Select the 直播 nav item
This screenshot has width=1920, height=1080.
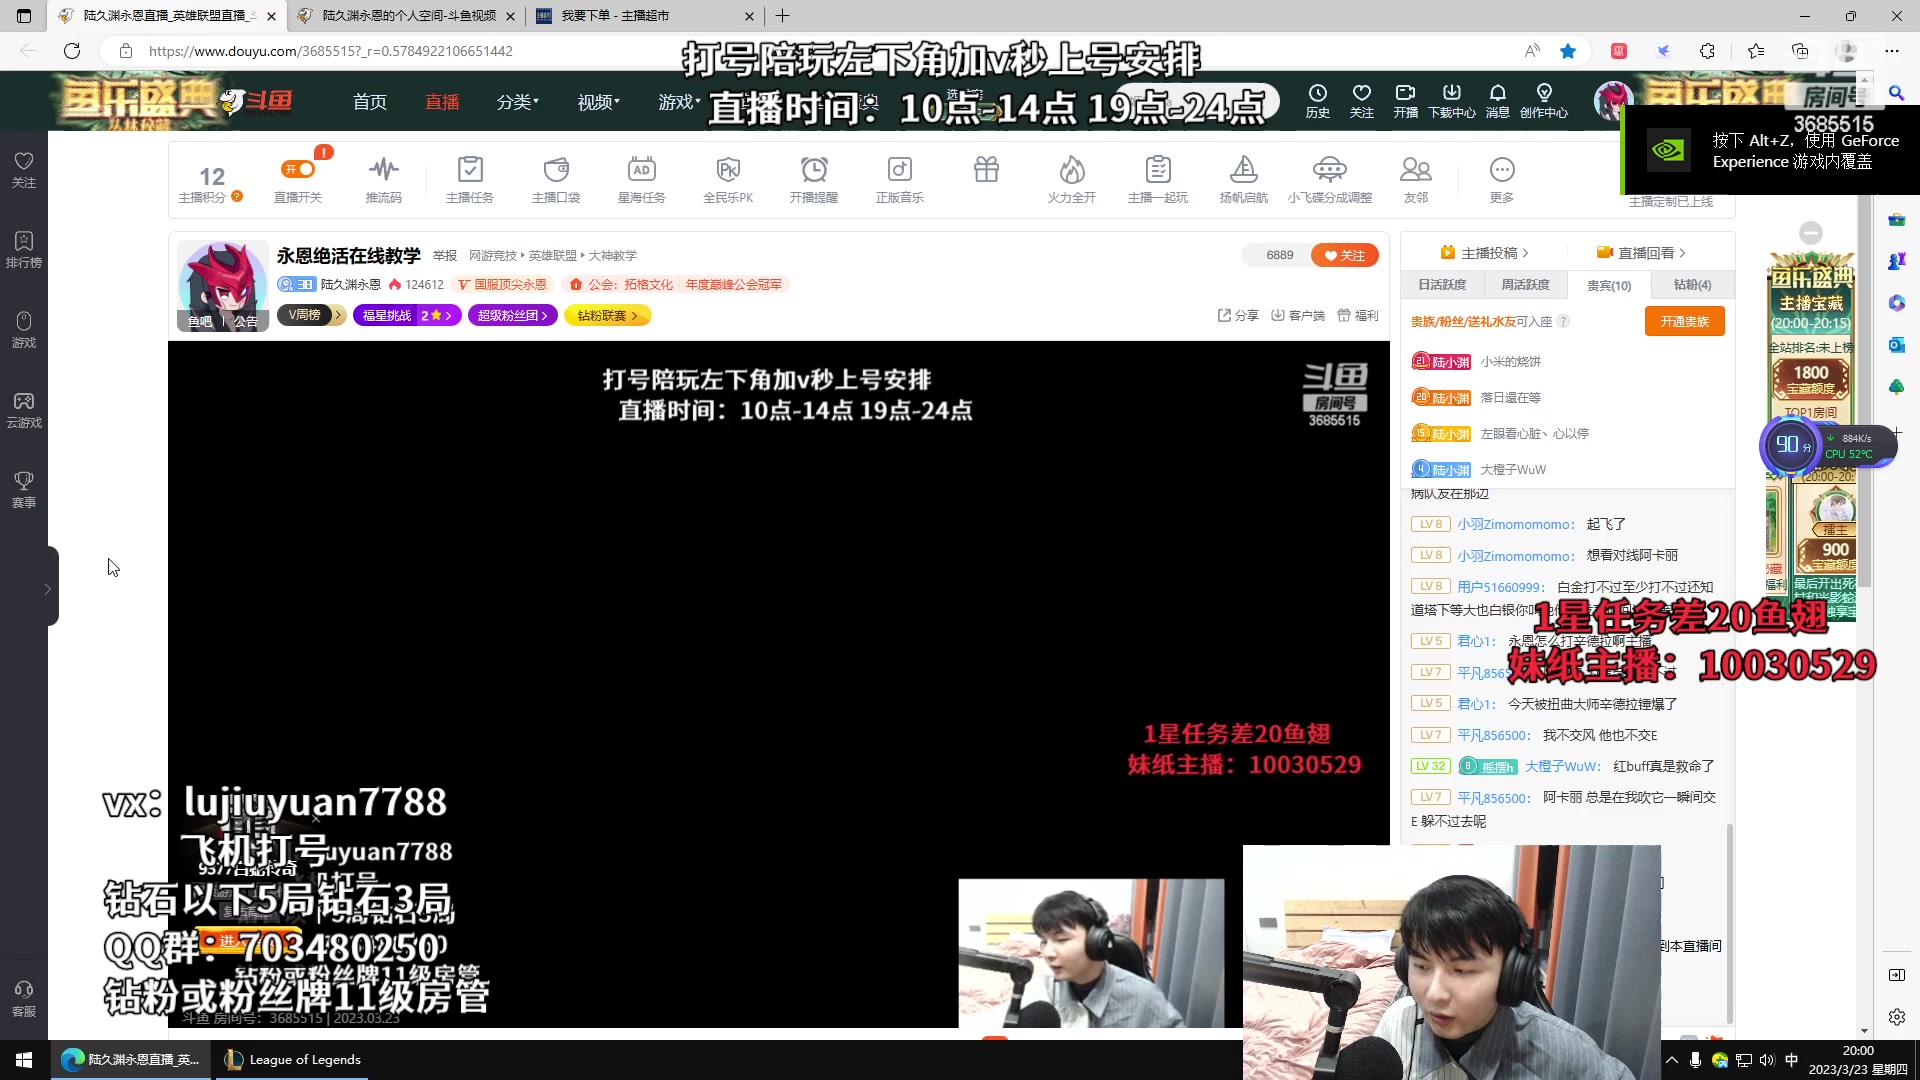tap(442, 102)
